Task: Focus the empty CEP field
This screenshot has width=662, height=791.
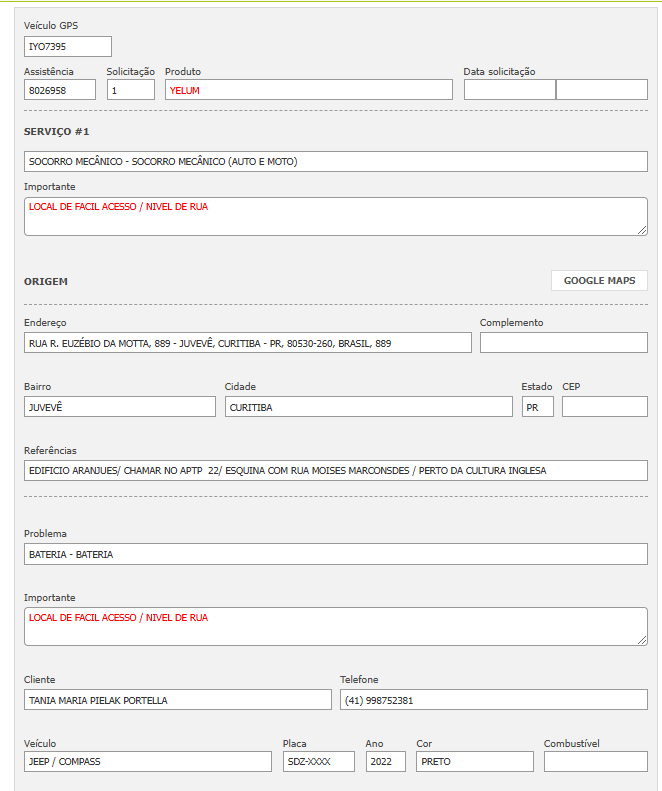Action: (604, 407)
